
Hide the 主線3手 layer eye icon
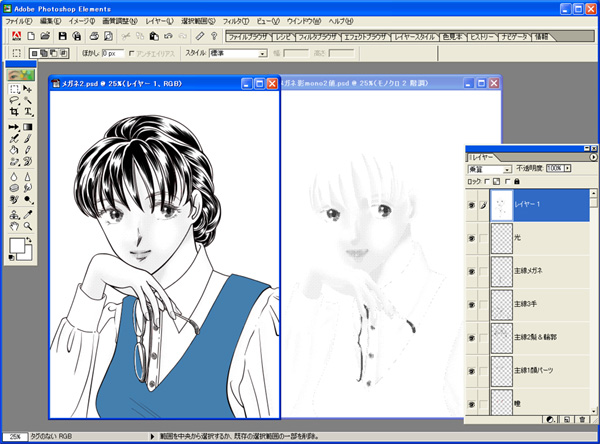(x=472, y=305)
